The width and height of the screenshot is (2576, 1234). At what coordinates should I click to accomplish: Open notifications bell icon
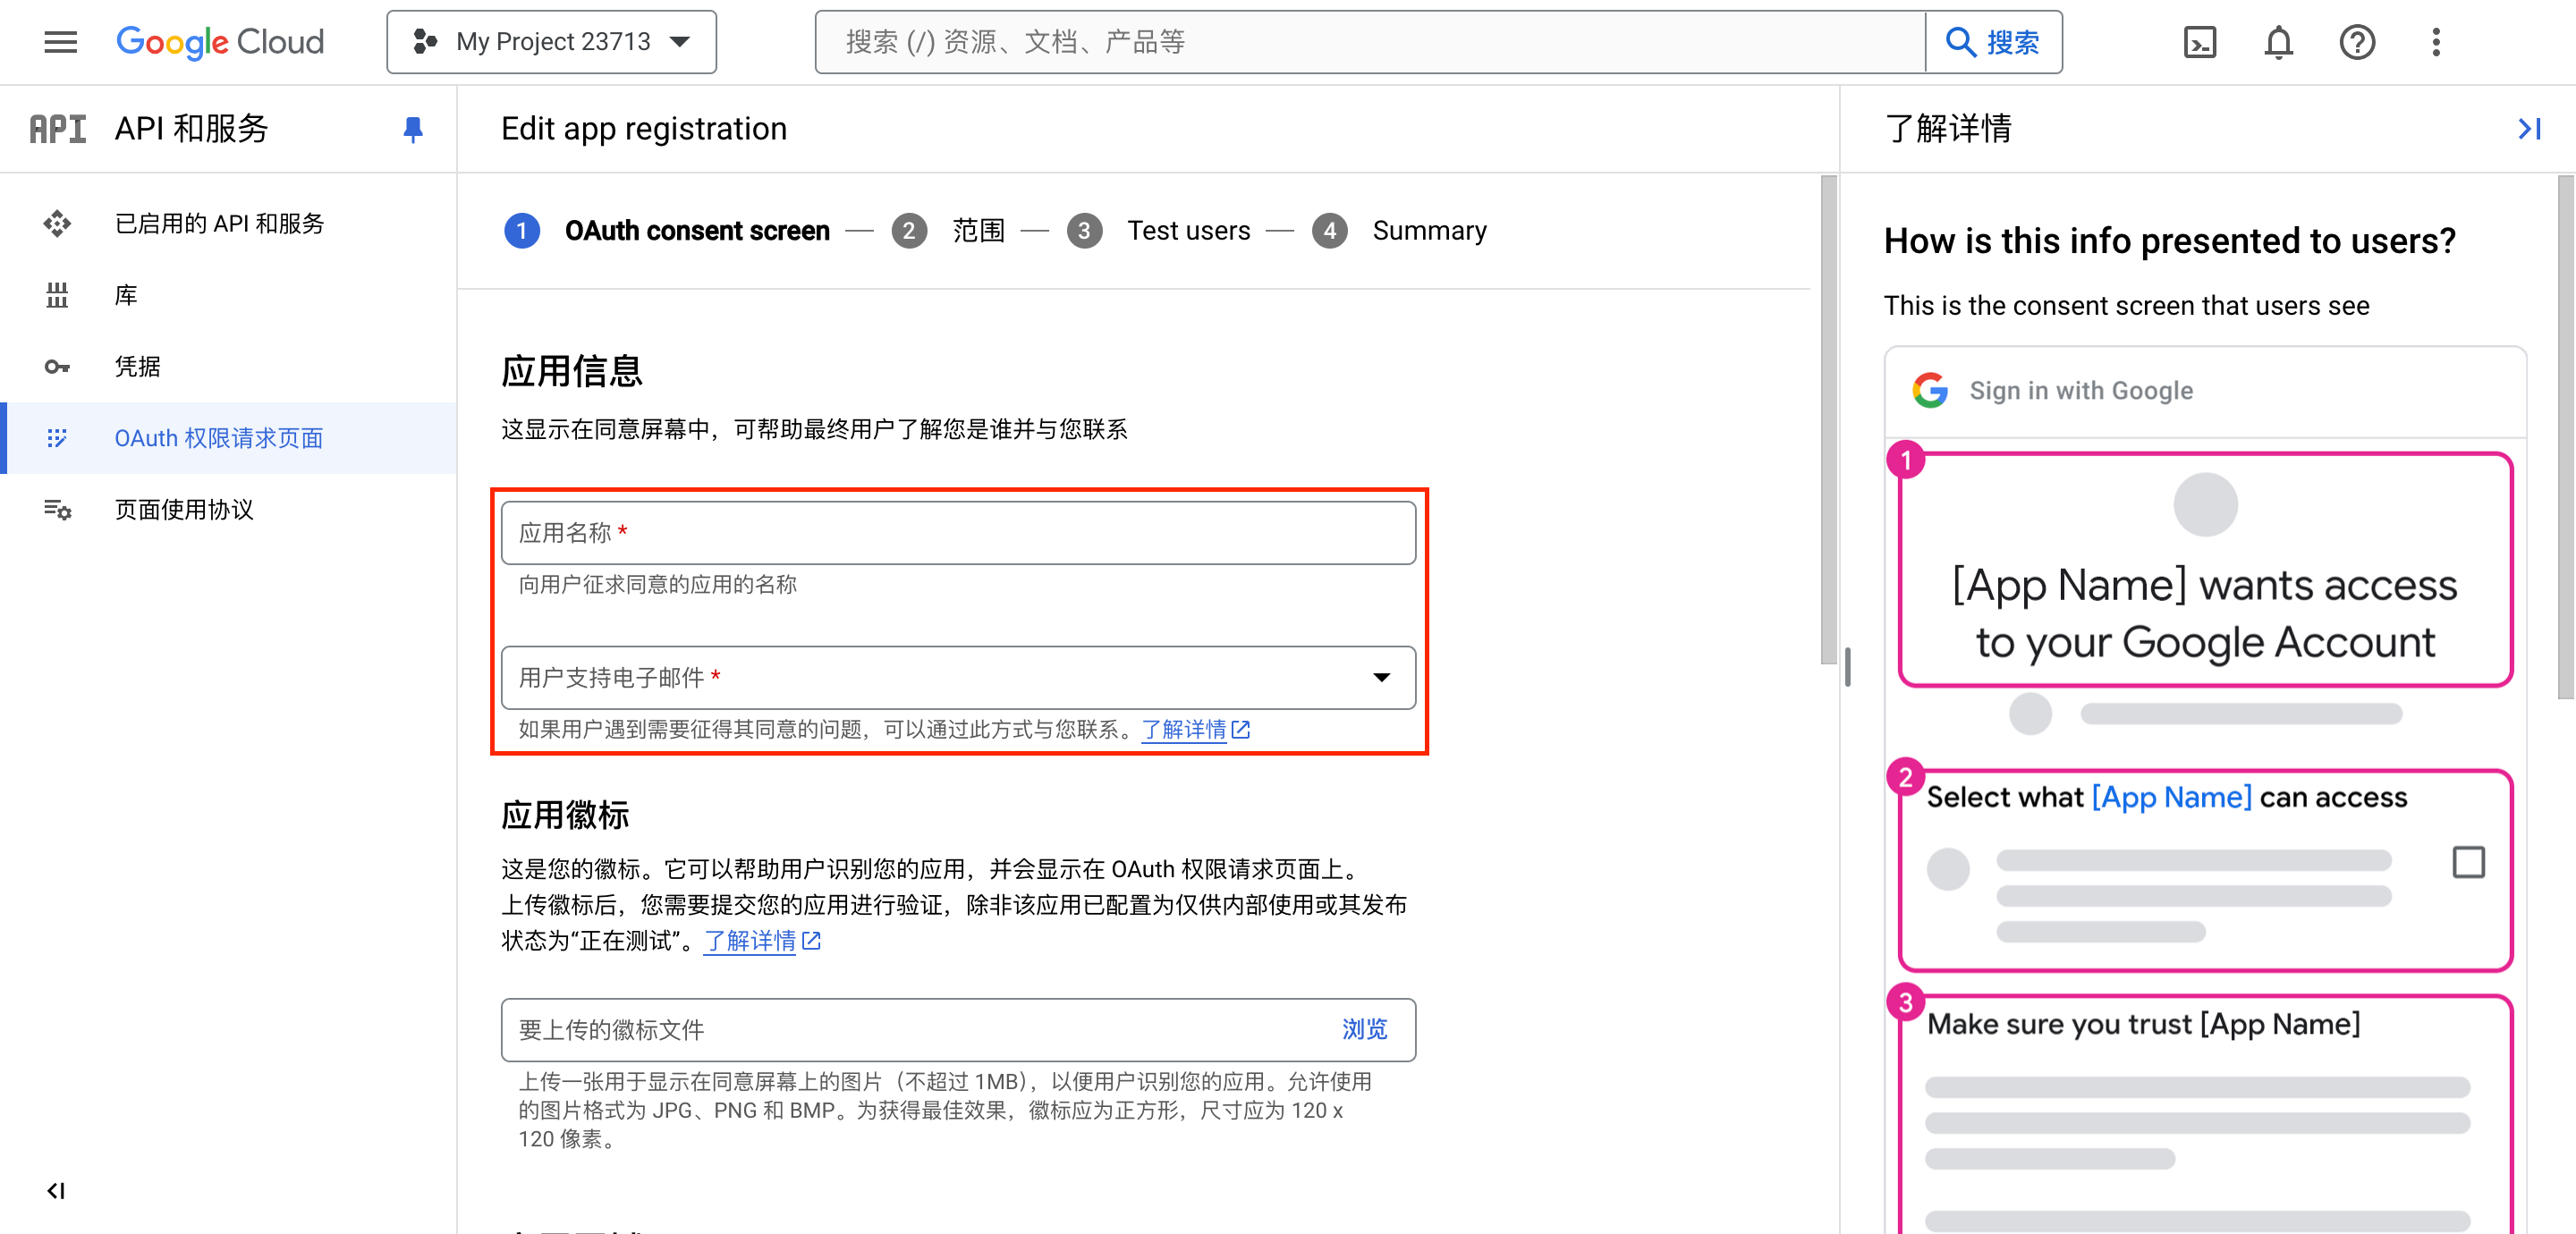tap(2278, 42)
